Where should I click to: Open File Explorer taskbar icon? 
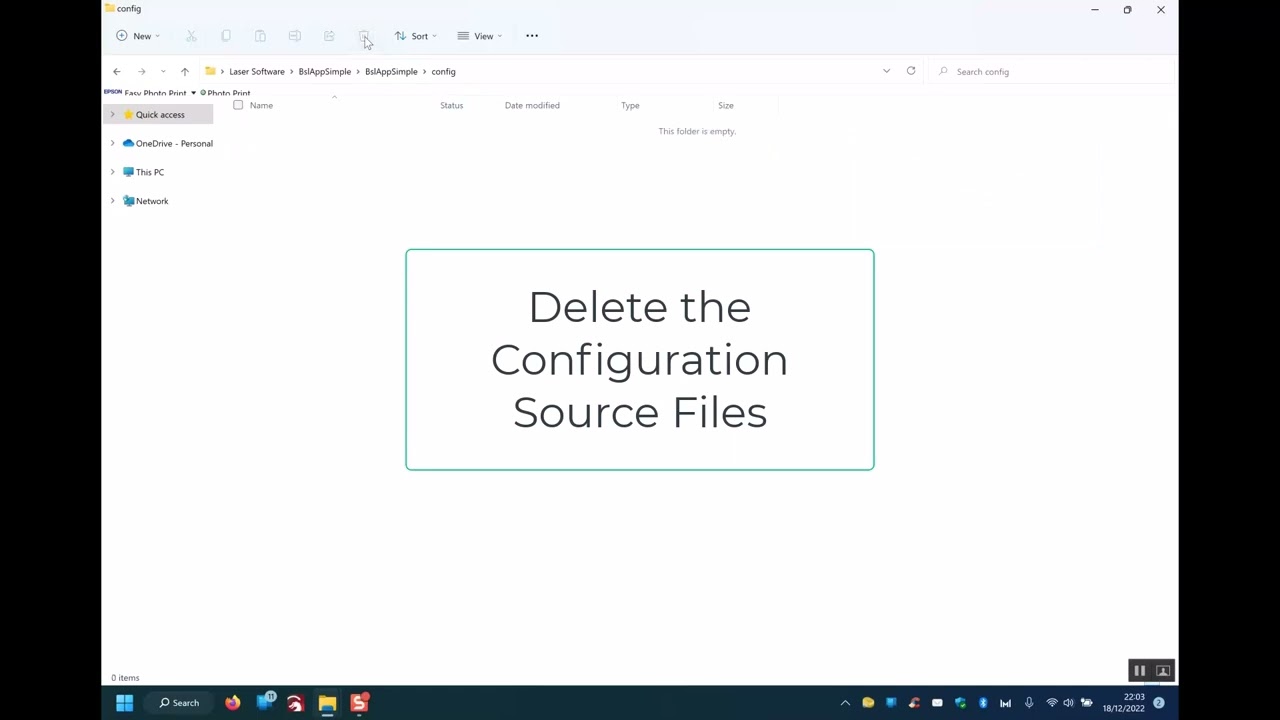point(327,703)
